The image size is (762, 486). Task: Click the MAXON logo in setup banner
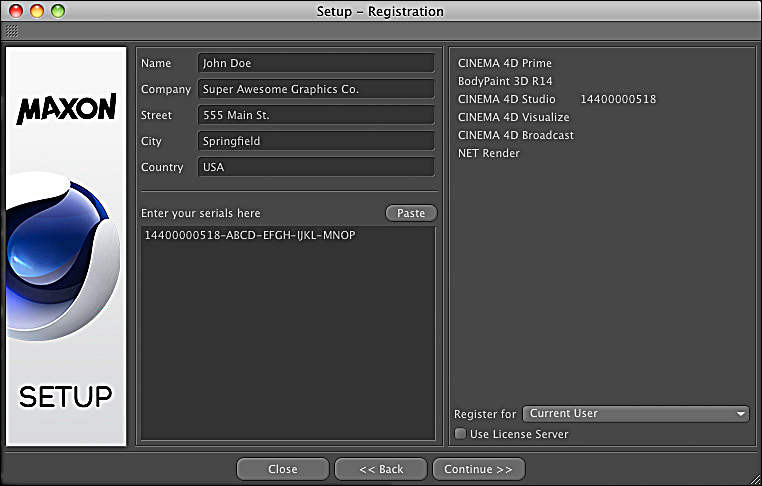tap(67, 108)
